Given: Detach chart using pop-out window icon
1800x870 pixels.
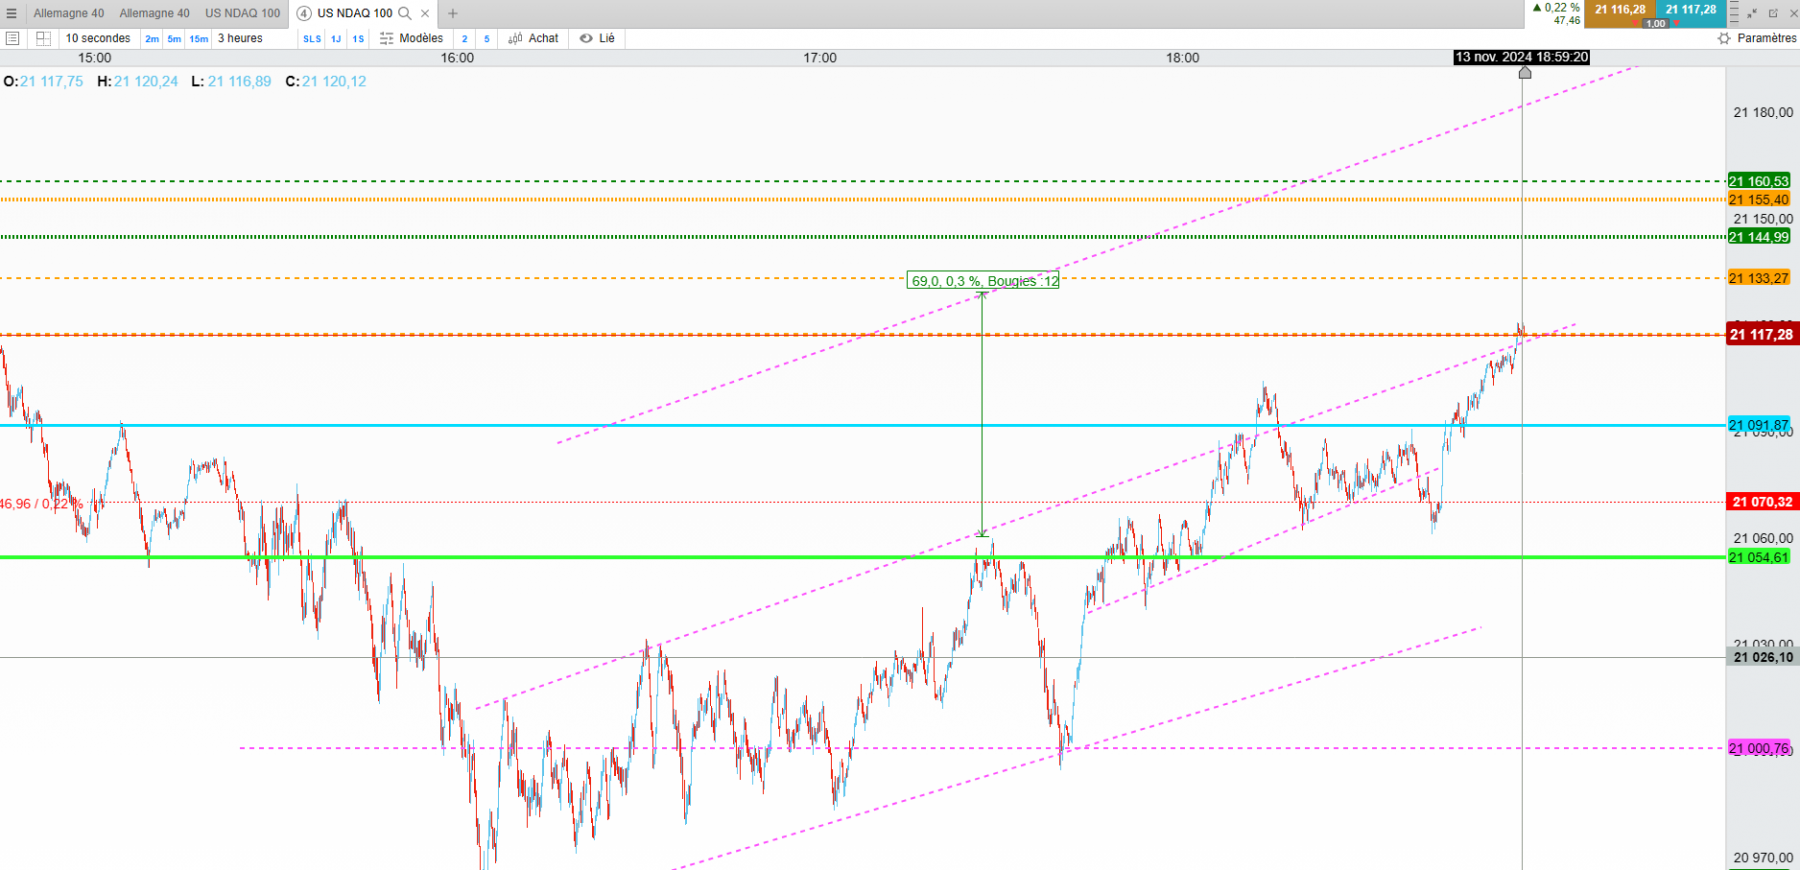Looking at the screenshot, I should [1773, 13].
